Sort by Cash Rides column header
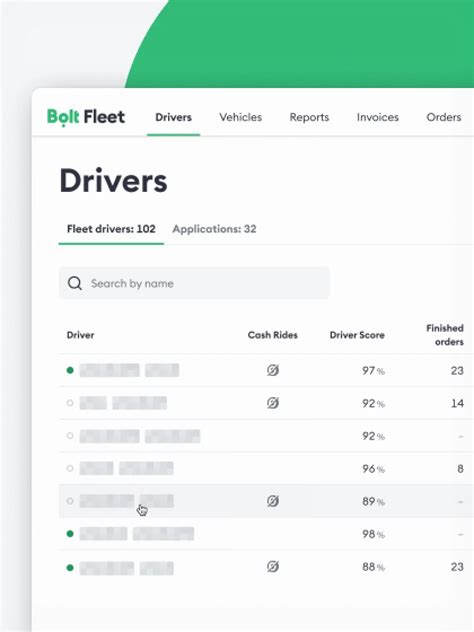The image size is (474, 632). 272,335
